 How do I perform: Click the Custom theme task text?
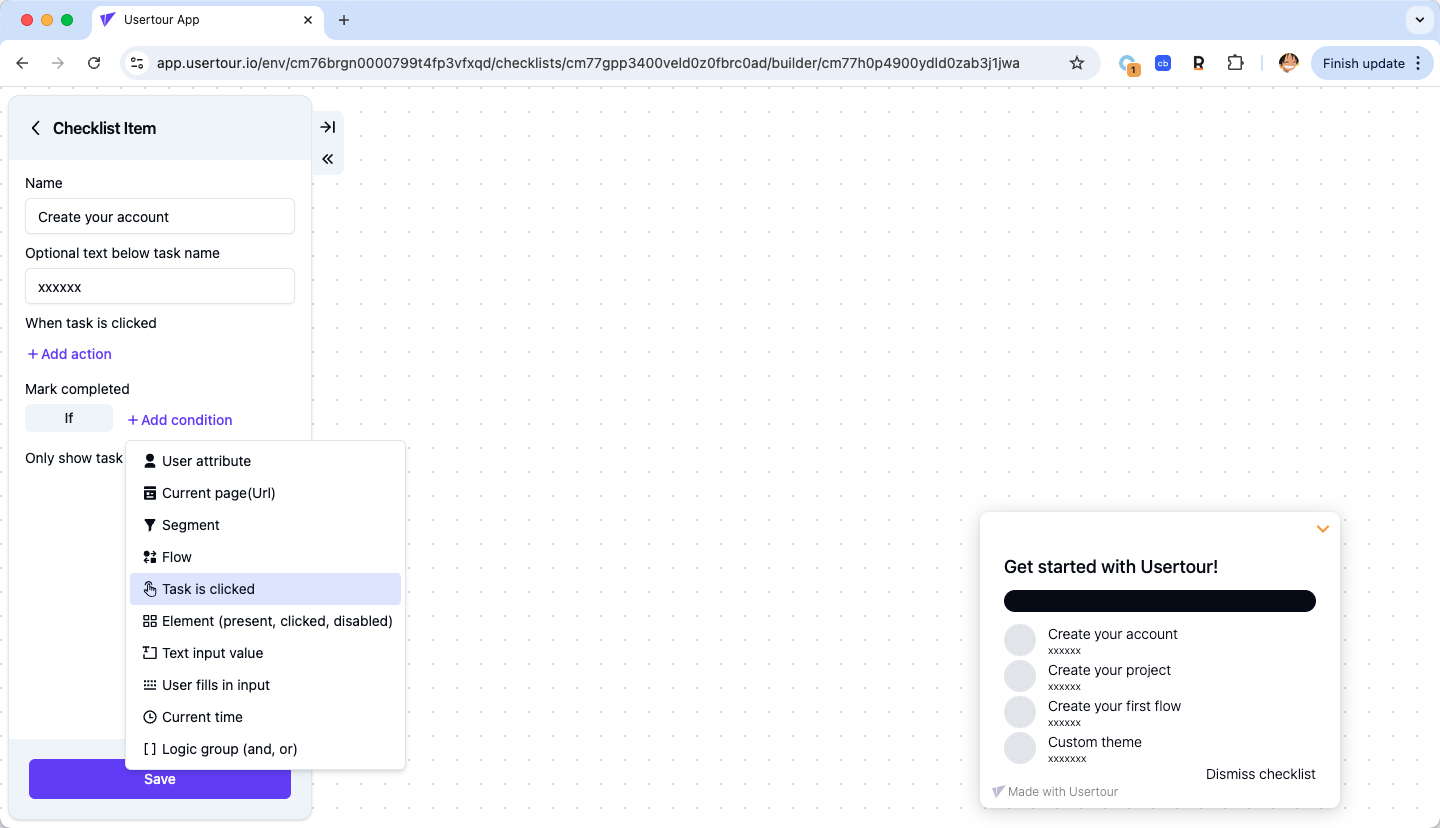pyautogui.click(x=1095, y=742)
